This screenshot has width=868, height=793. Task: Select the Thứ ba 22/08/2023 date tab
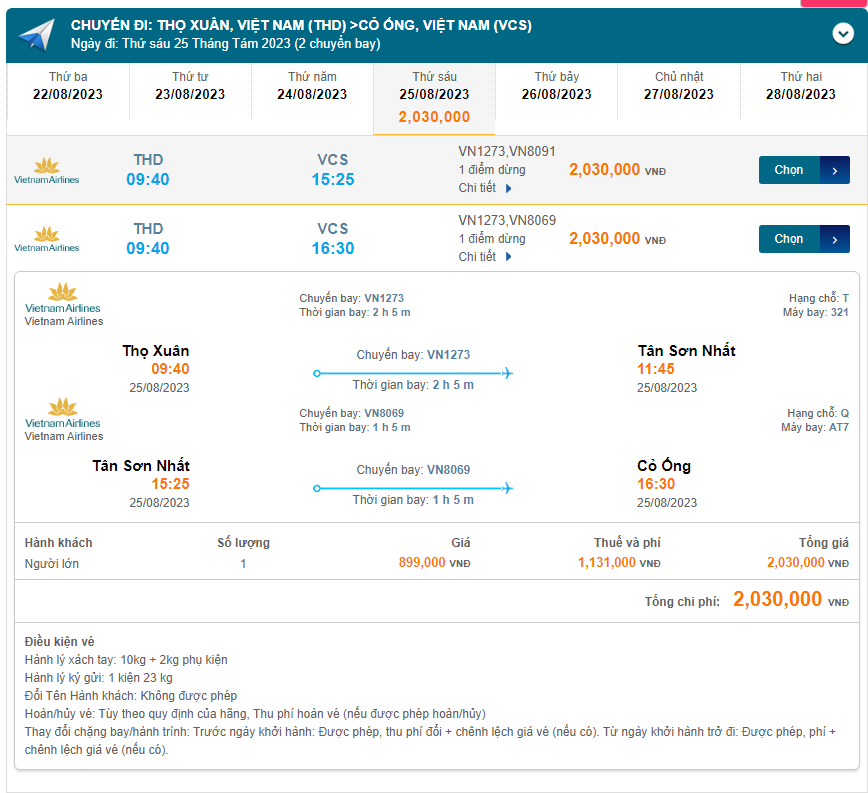[x=68, y=86]
